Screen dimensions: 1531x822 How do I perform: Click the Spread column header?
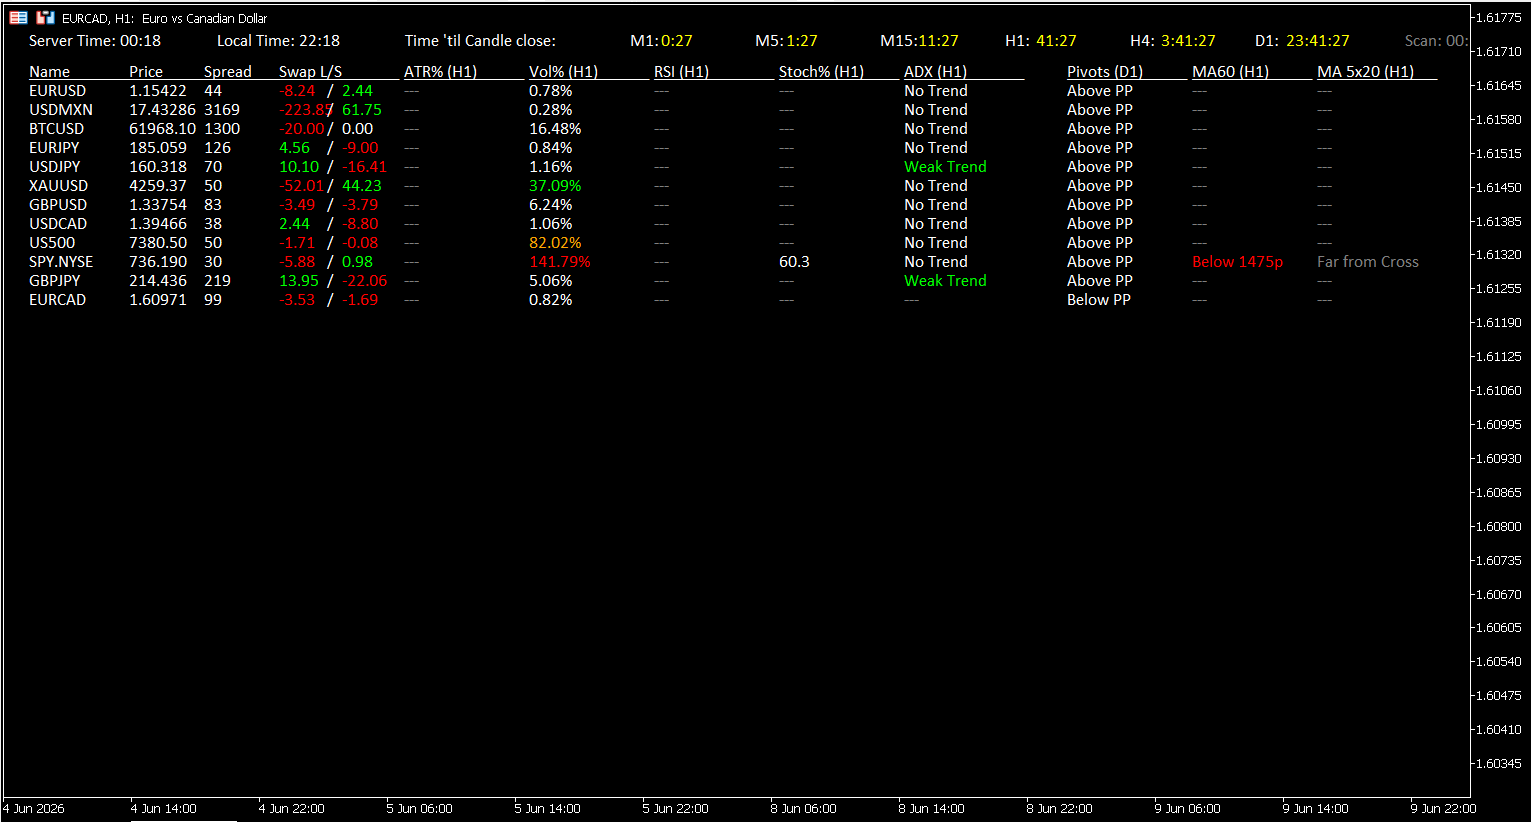(228, 71)
